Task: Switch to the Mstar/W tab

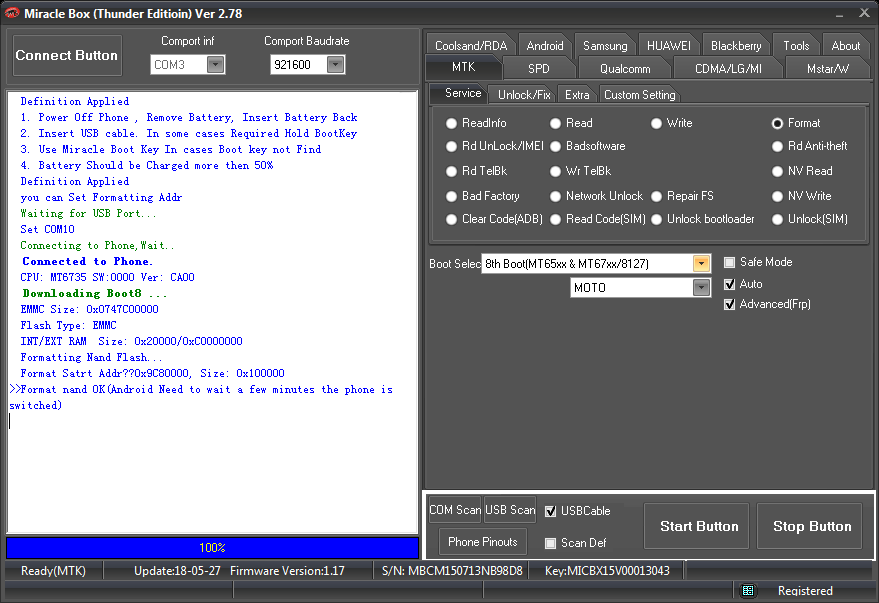Action: click(x=827, y=68)
